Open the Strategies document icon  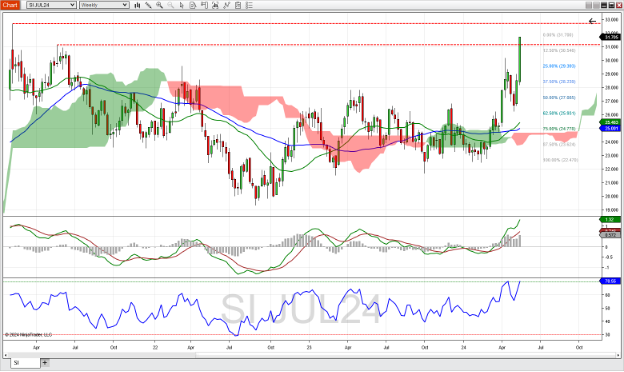[238, 5]
